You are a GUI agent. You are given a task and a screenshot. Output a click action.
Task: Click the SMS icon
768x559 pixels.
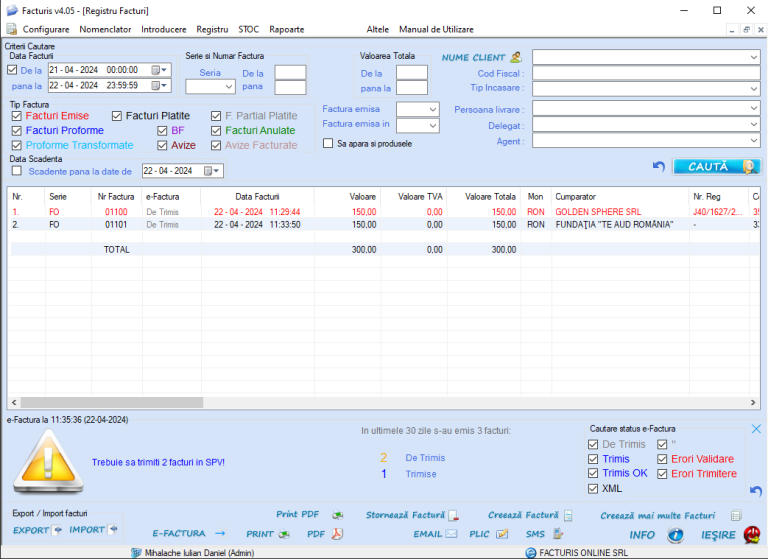(555, 534)
